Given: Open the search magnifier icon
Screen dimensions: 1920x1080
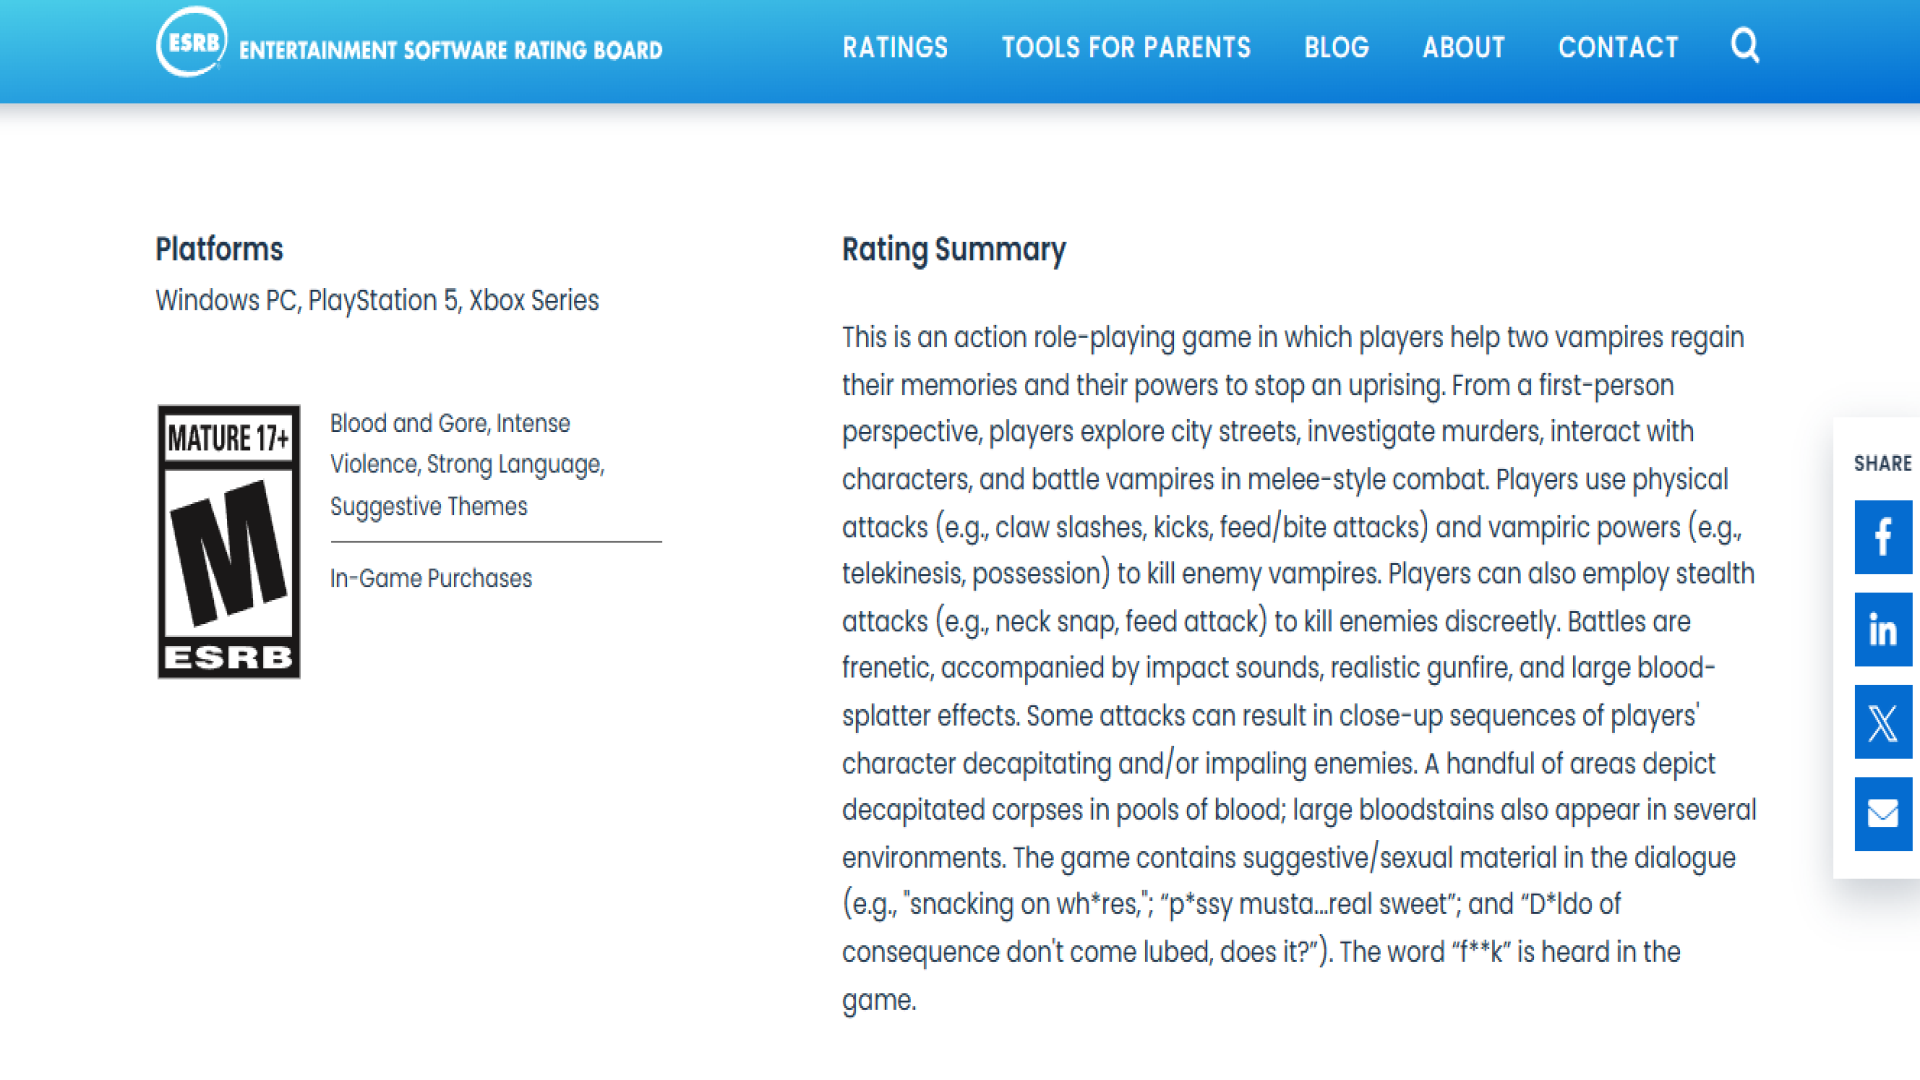Looking at the screenshot, I should pos(1745,46).
